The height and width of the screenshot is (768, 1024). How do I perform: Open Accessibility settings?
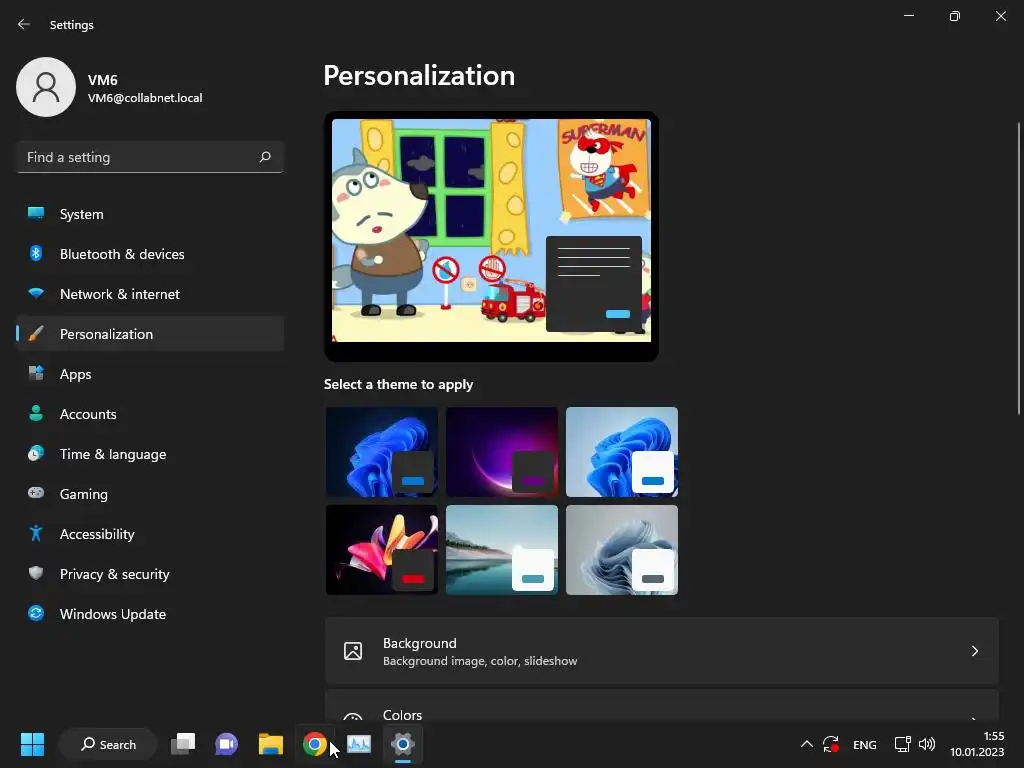[x=150, y=534]
